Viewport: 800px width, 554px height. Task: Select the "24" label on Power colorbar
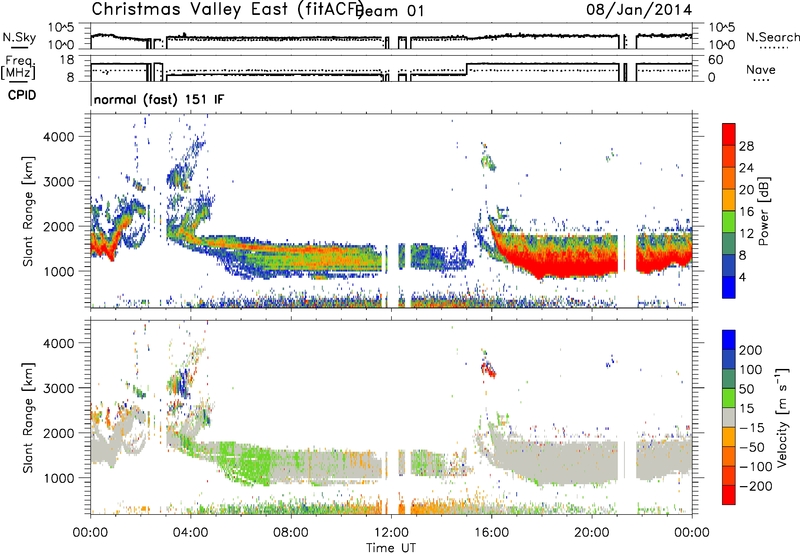click(746, 168)
